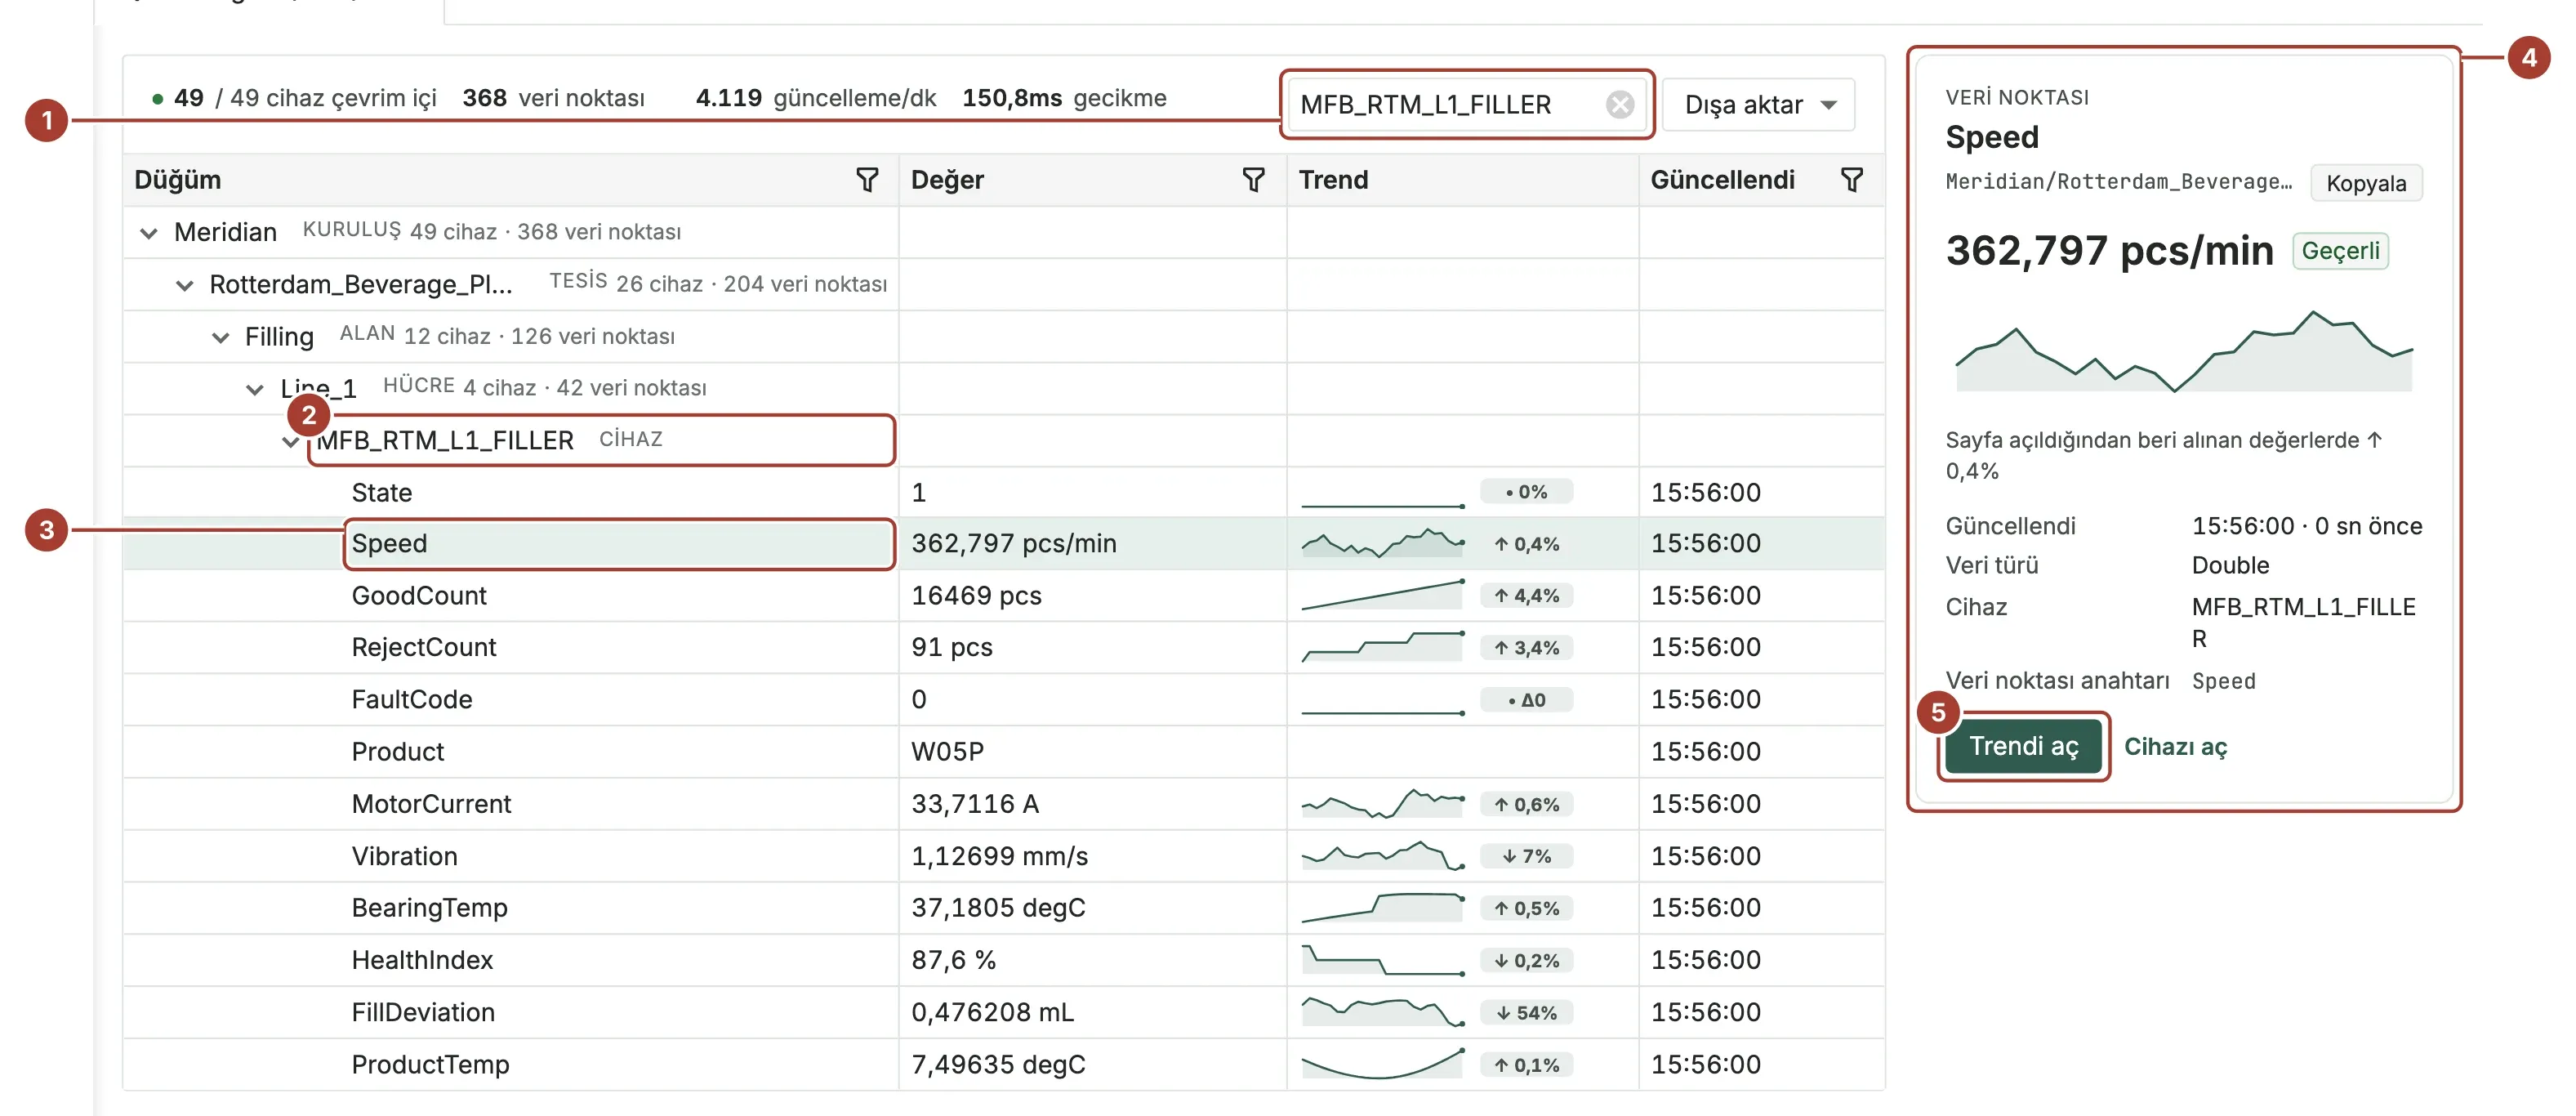Select the ProductTemp row

(1003, 1063)
